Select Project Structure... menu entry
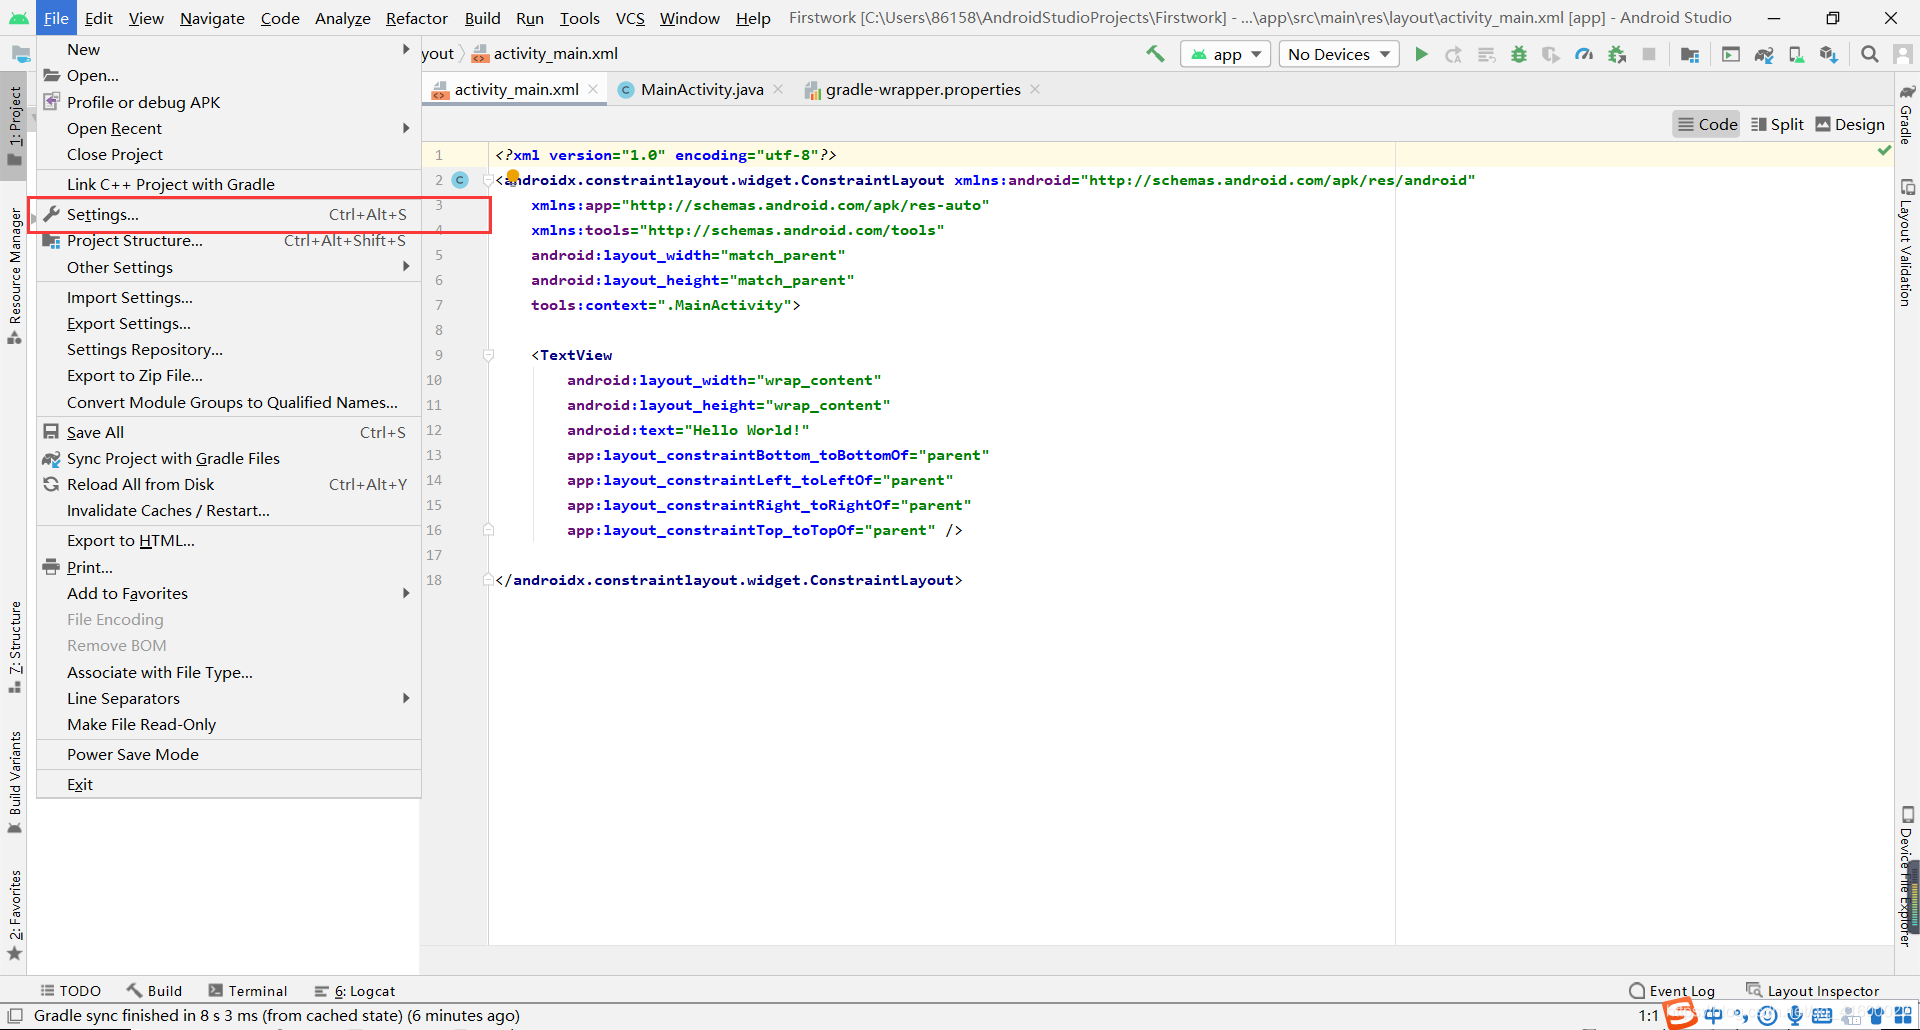Screen dimensions: 1920x1030 229,240
